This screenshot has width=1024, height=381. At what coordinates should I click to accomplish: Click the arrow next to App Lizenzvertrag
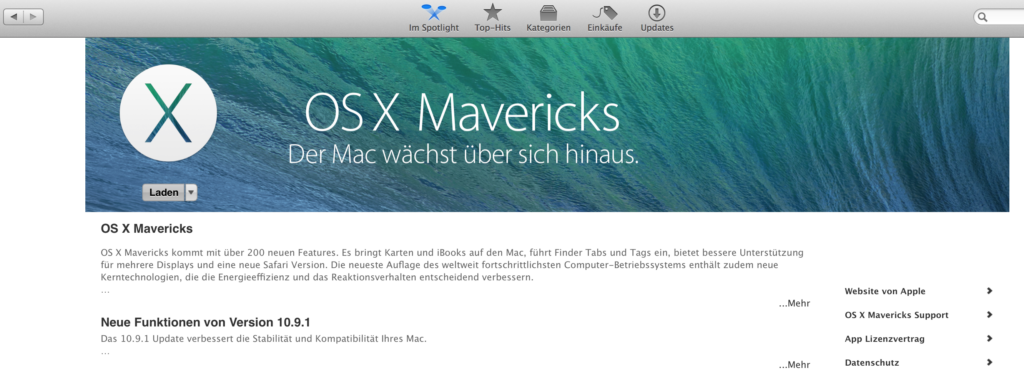pos(990,339)
